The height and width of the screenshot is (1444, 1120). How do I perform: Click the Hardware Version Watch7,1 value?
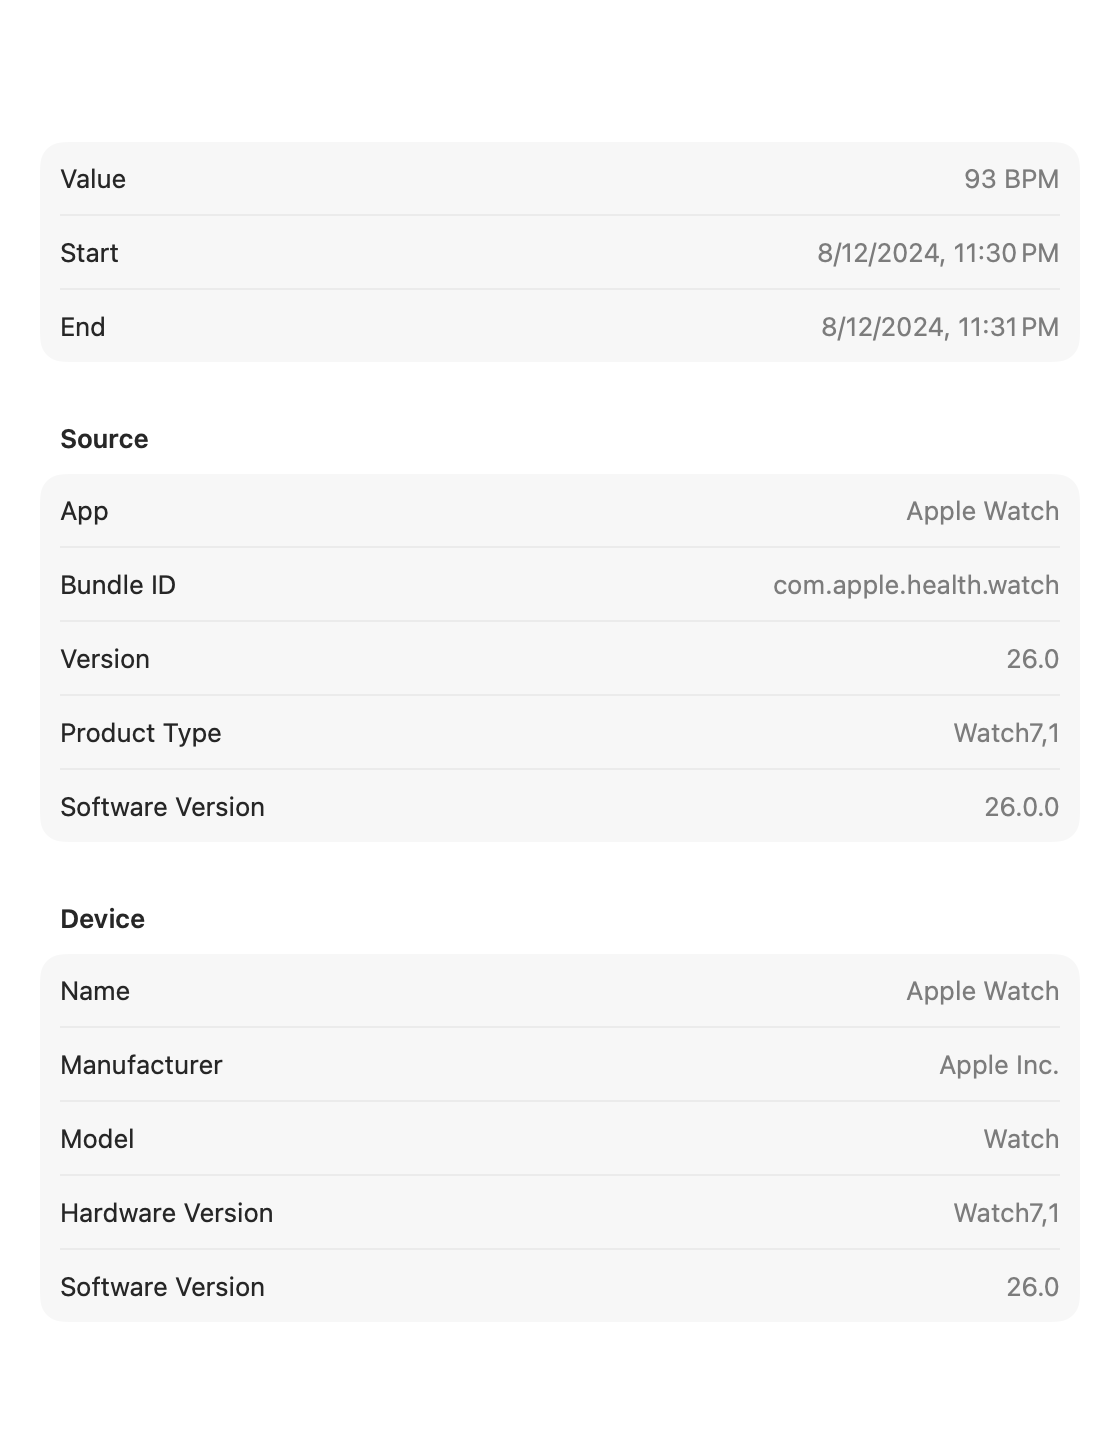pyautogui.click(x=1006, y=1213)
